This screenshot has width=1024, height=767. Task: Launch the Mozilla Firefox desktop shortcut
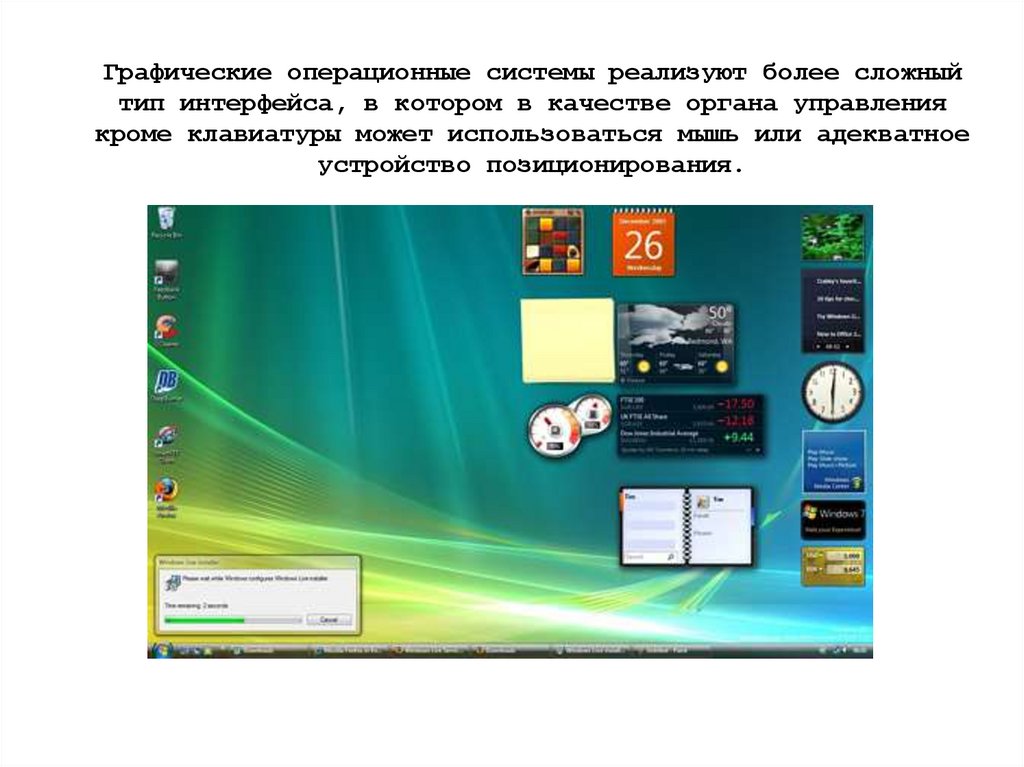tap(167, 498)
